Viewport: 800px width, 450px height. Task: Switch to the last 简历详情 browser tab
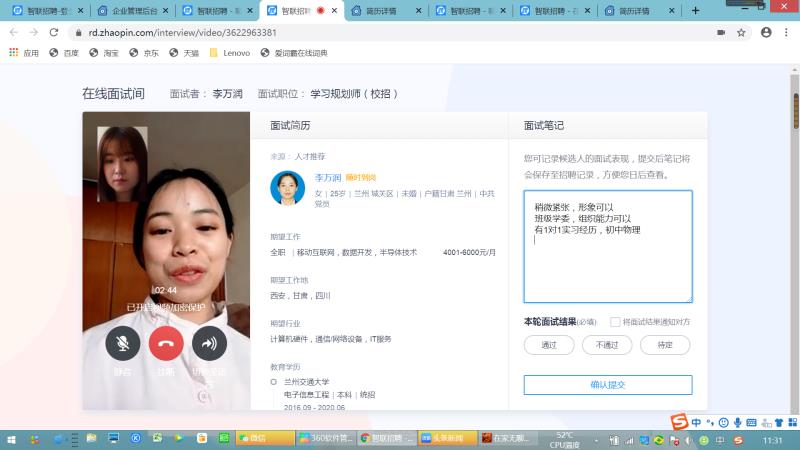(x=634, y=10)
